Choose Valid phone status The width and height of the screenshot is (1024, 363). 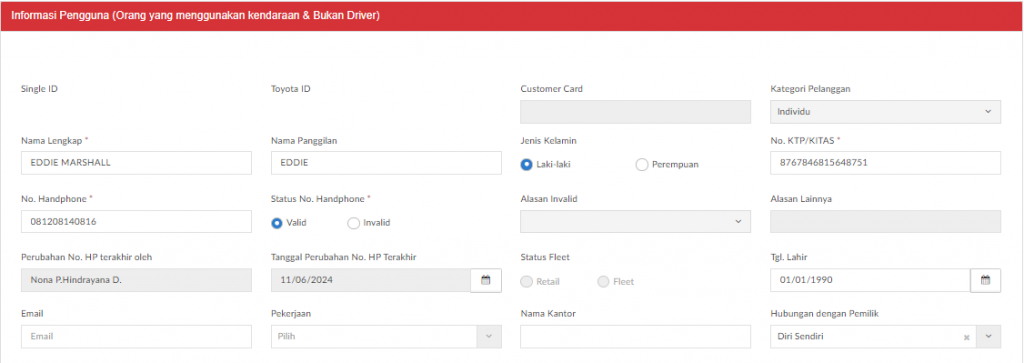pyautogui.click(x=277, y=223)
